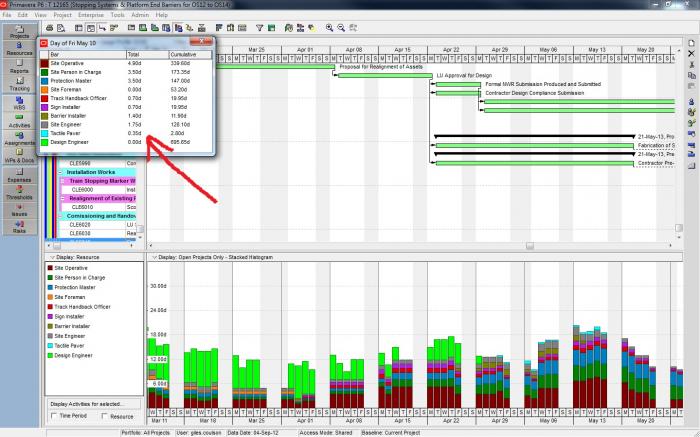700x437 pixels.
Task: Toggle the Gantt Chart toolbar icon
Action: [x=90, y=28]
